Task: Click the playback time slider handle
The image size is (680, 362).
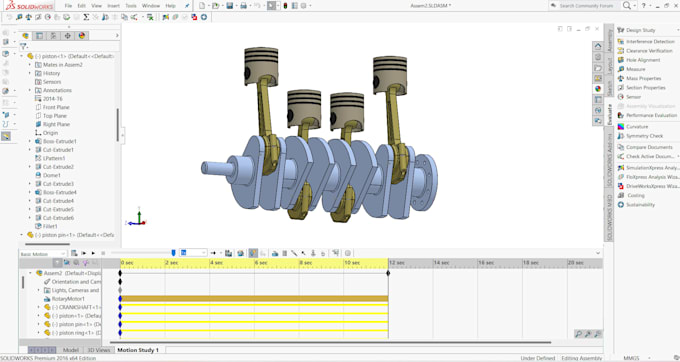Action: tap(173, 253)
